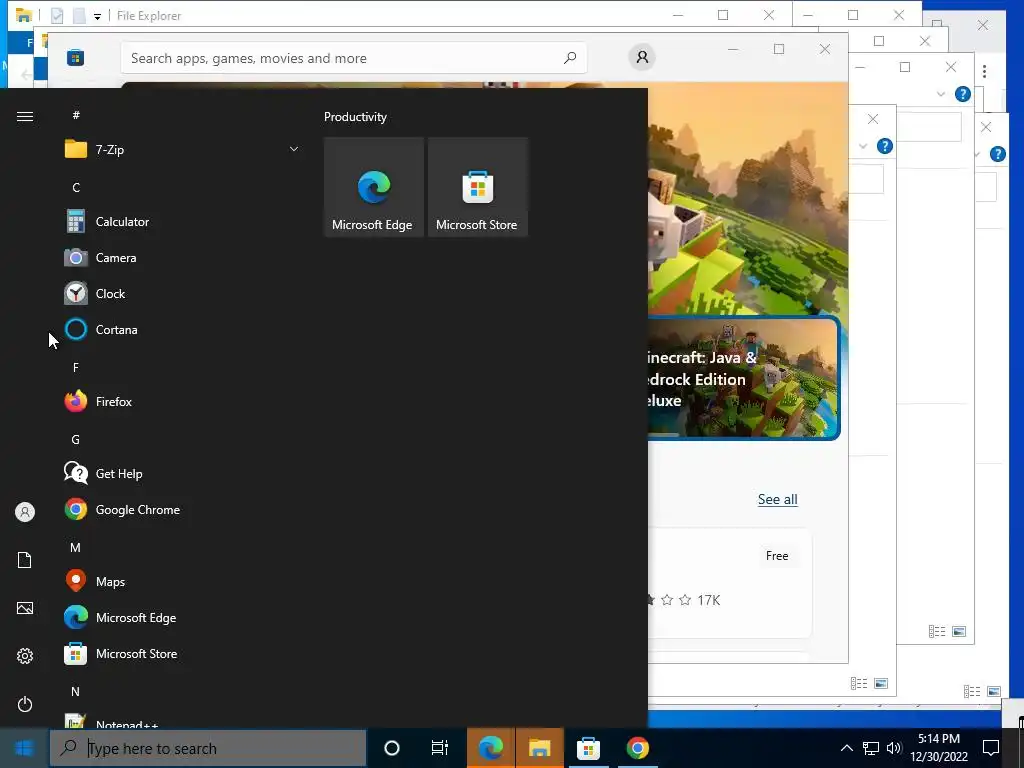1024x768 pixels.
Task: Jump to letter N section header
Action: point(76,691)
